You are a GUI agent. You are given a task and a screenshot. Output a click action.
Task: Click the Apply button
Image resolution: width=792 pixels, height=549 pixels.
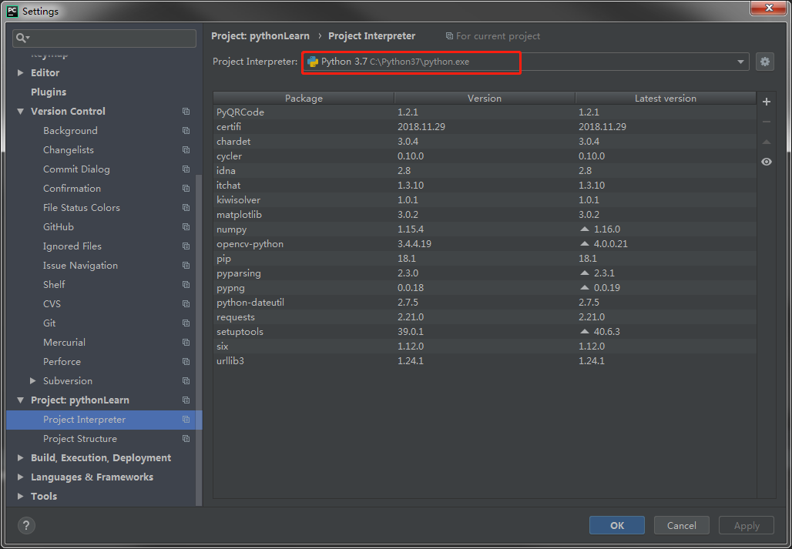pos(747,525)
